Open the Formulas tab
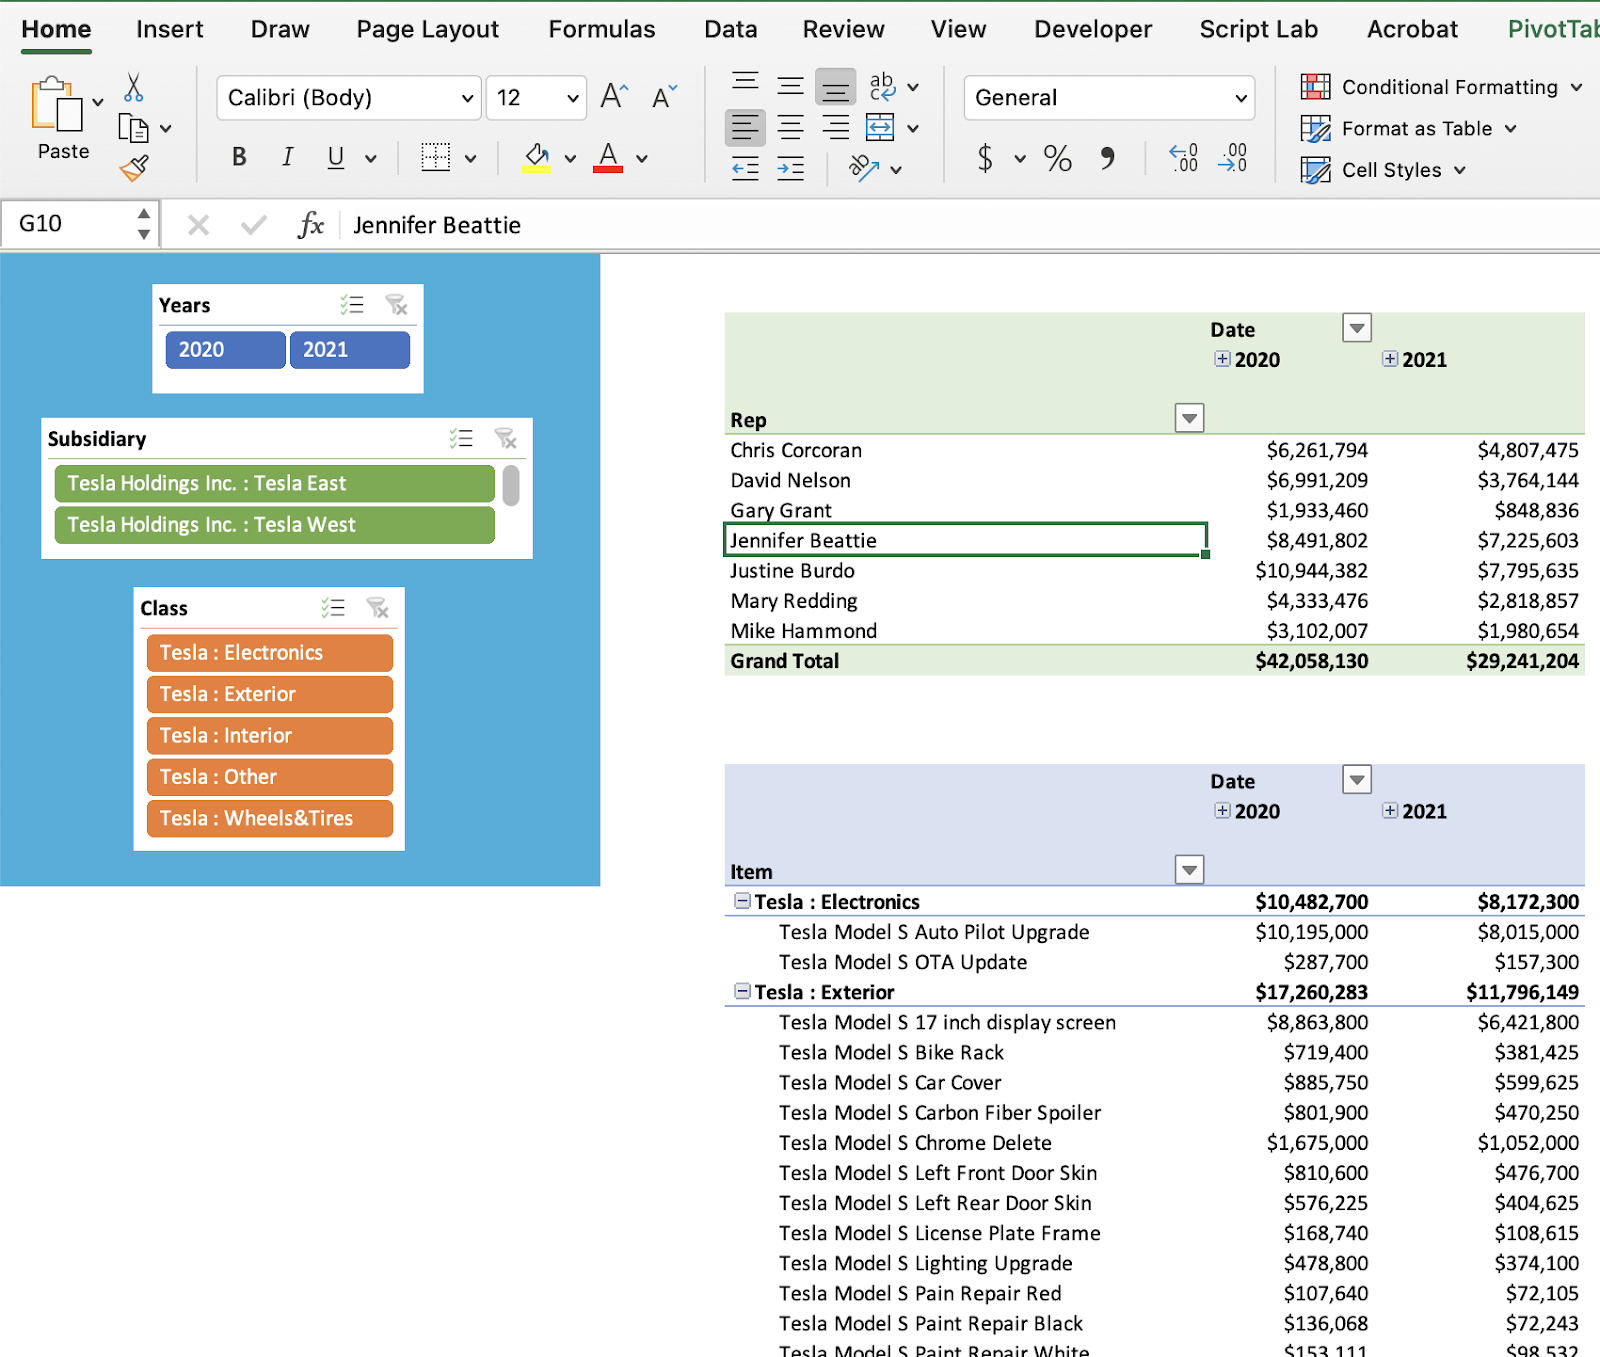Screen dimensions: 1600x1357 point(602,30)
